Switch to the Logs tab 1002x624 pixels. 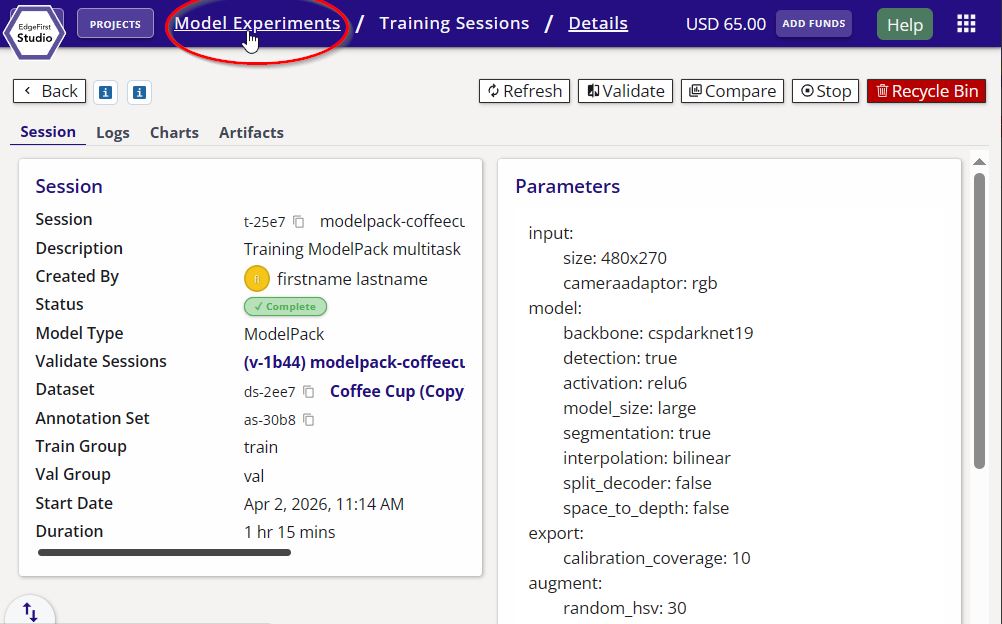(112, 132)
